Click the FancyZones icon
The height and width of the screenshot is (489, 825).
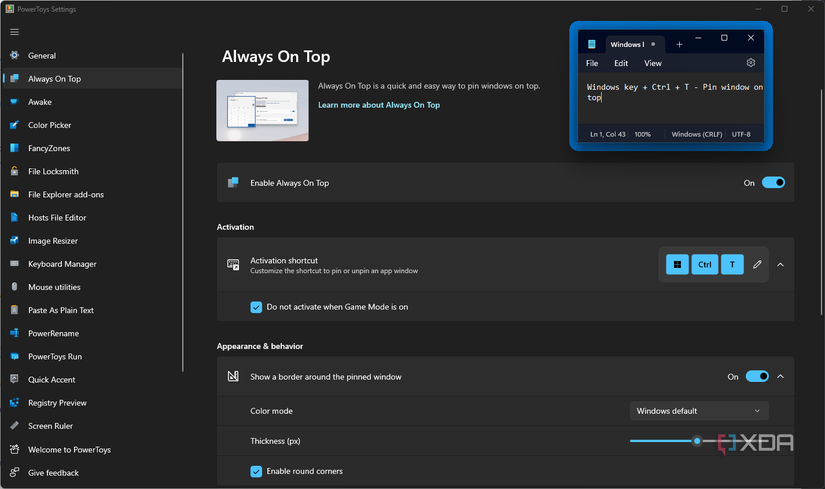click(14, 148)
